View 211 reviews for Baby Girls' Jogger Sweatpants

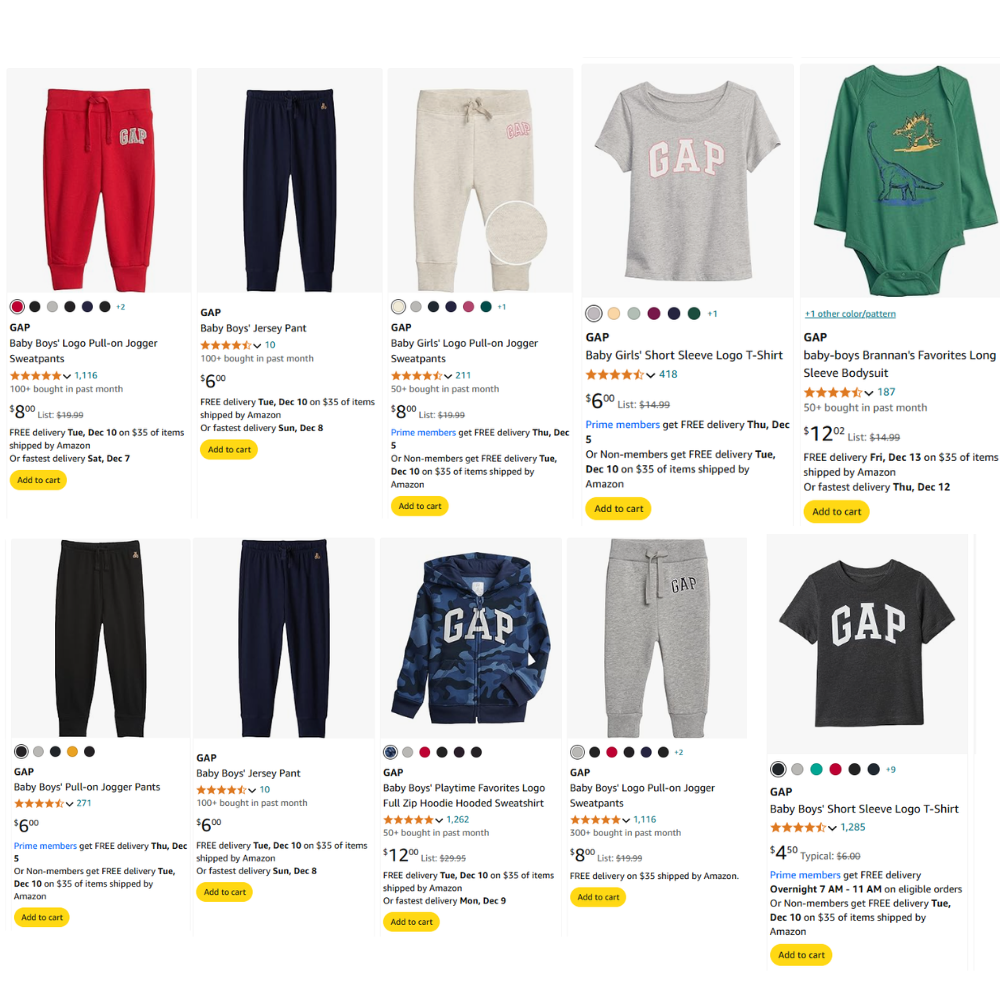pos(463,376)
